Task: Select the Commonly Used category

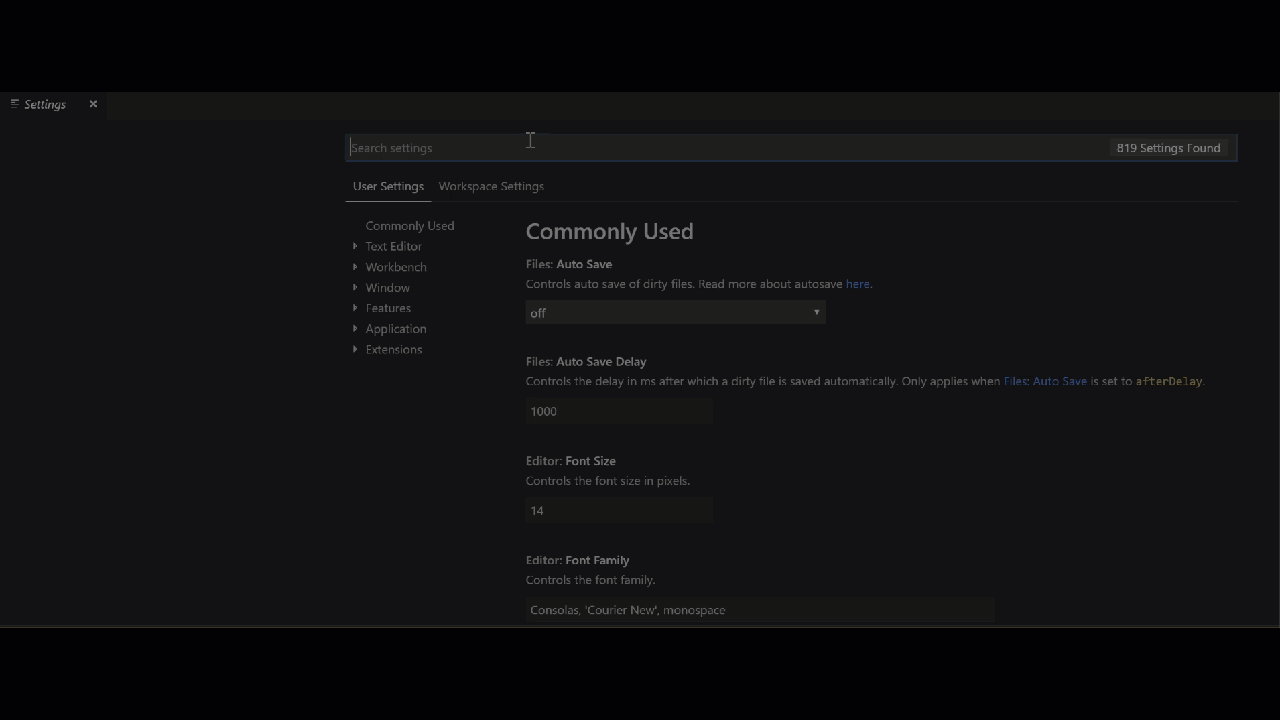Action: [410, 225]
